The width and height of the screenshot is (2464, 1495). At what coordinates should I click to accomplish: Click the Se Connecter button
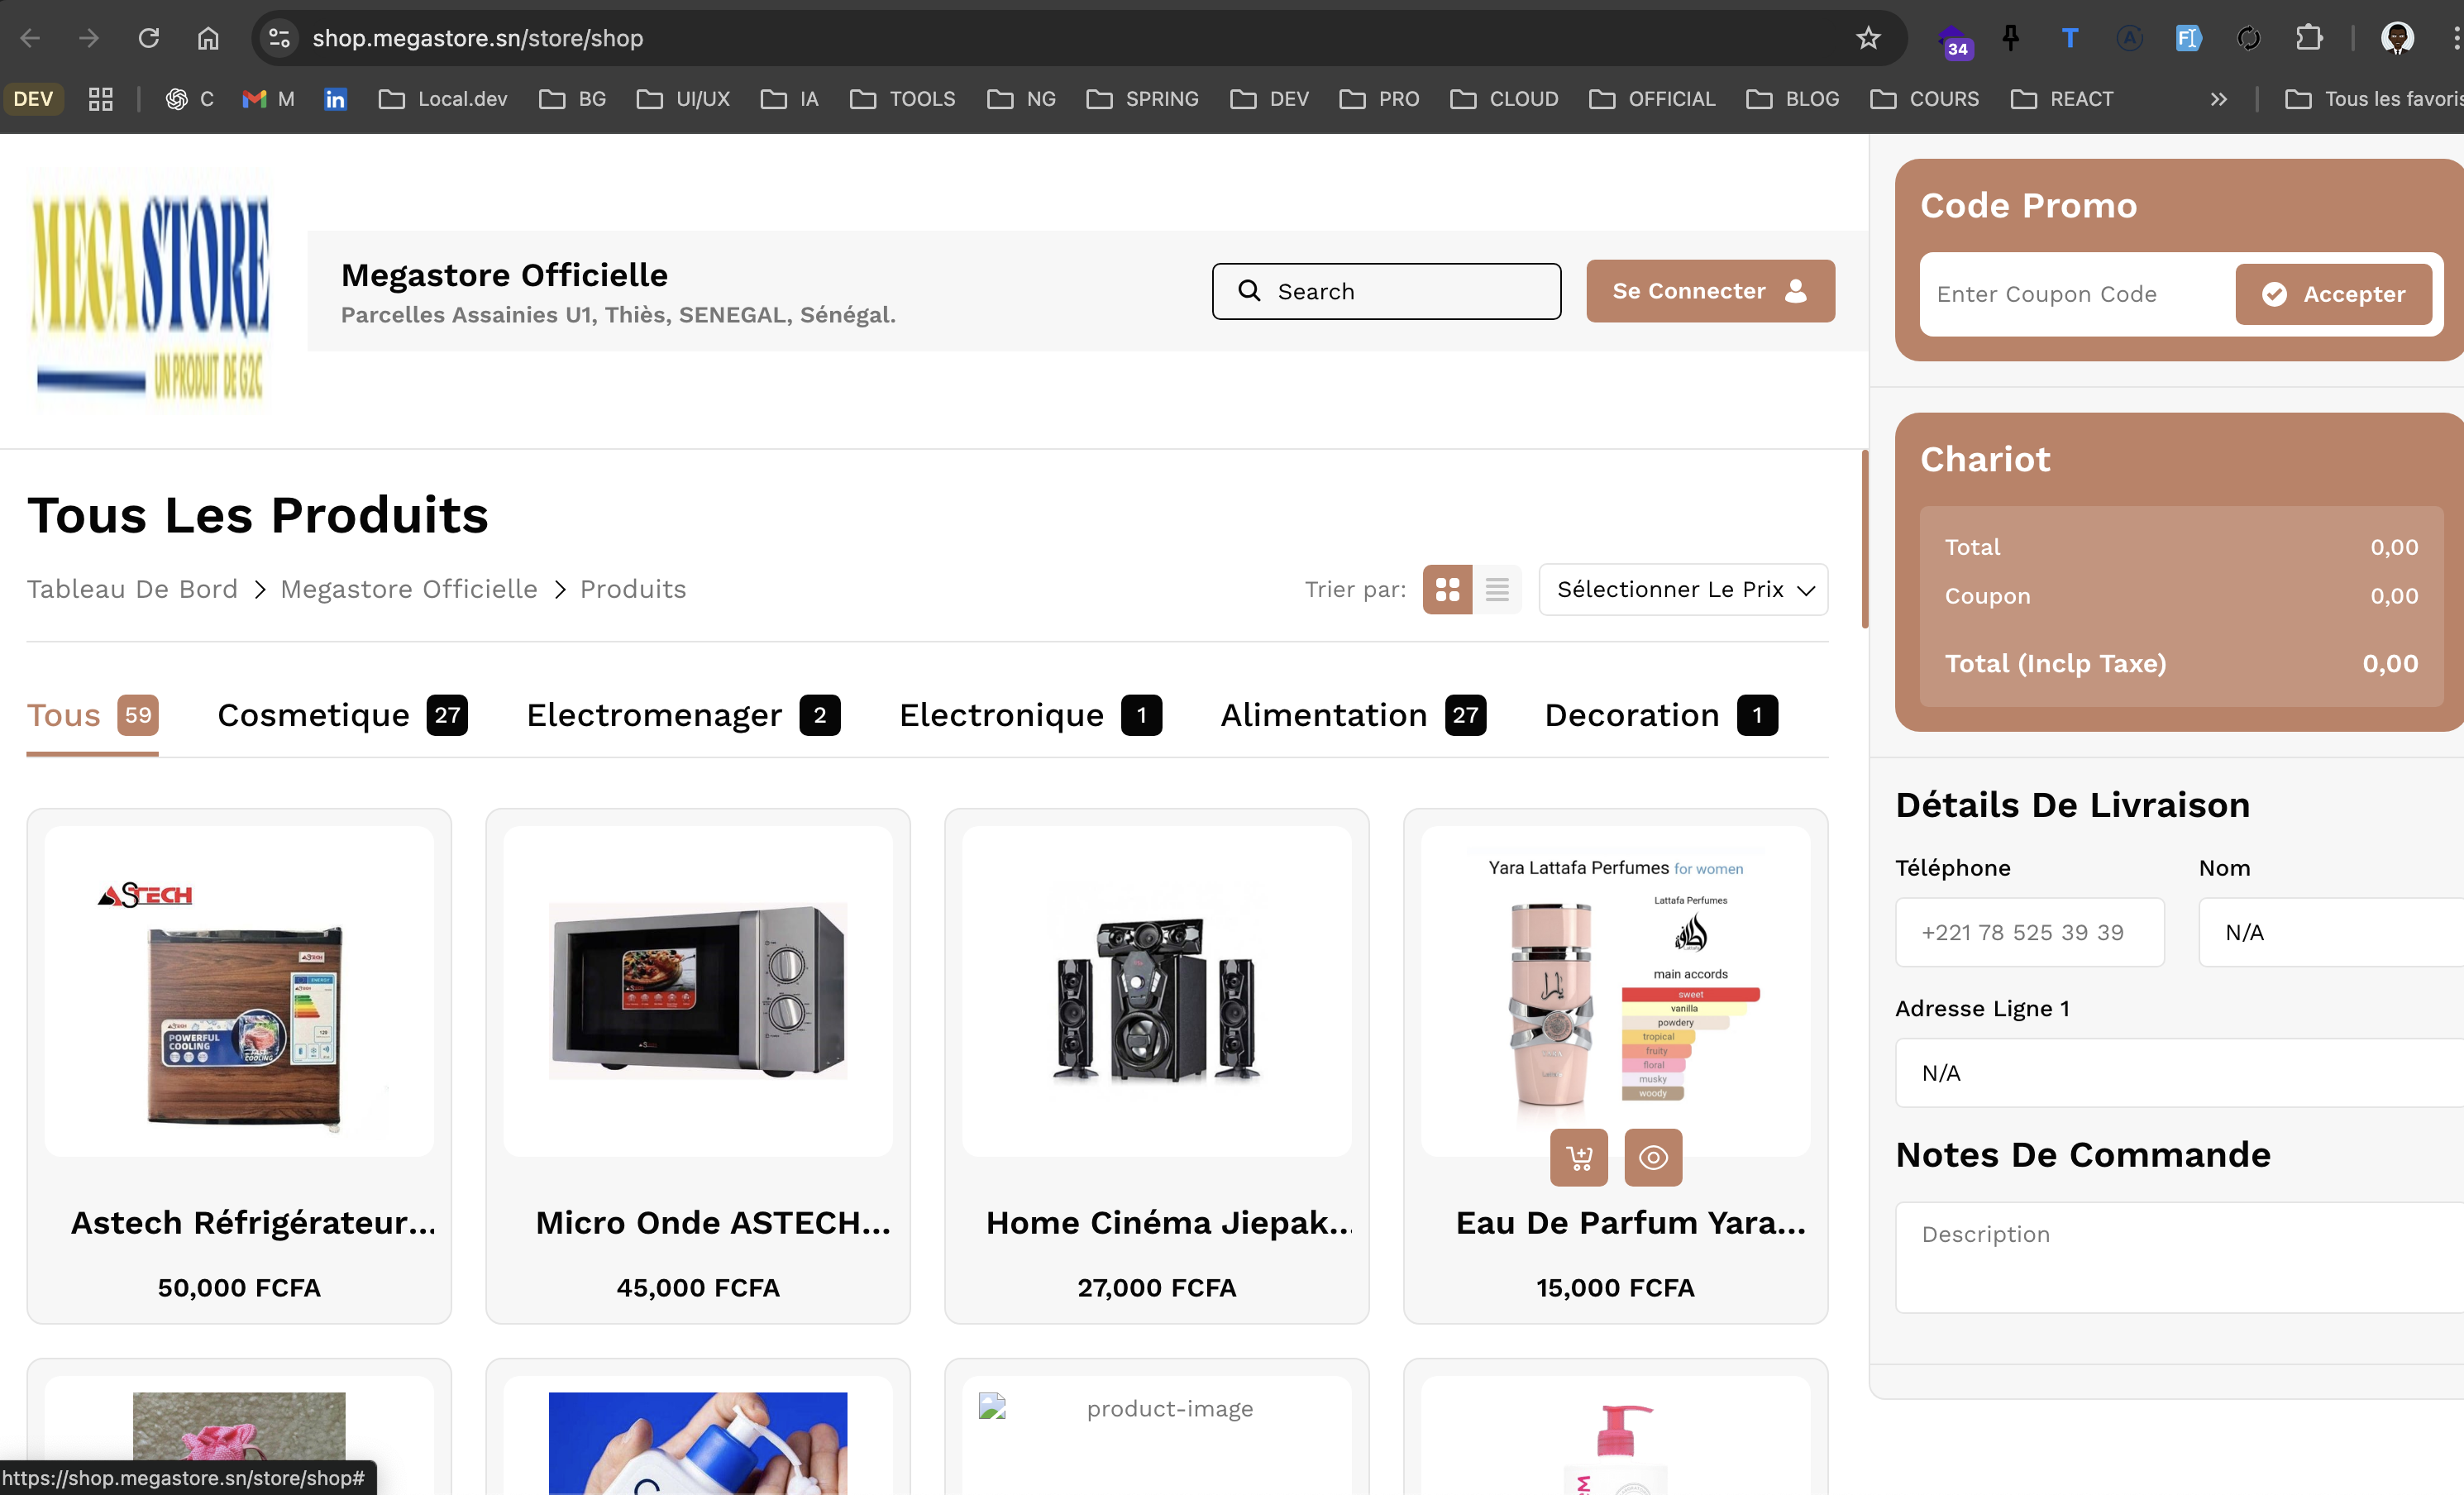[1709, 291]
